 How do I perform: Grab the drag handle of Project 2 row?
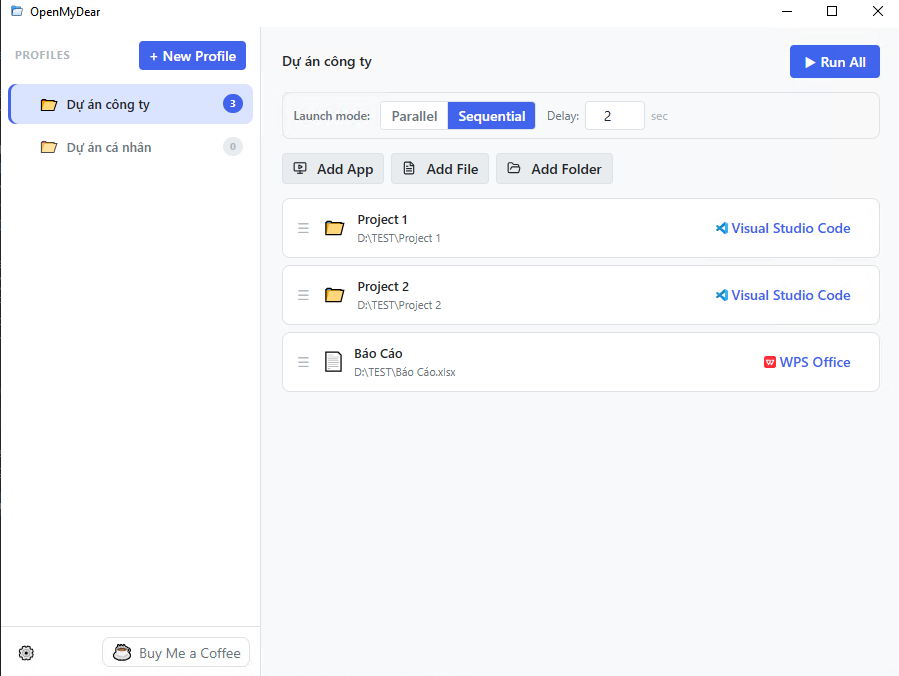pos(303,295)
